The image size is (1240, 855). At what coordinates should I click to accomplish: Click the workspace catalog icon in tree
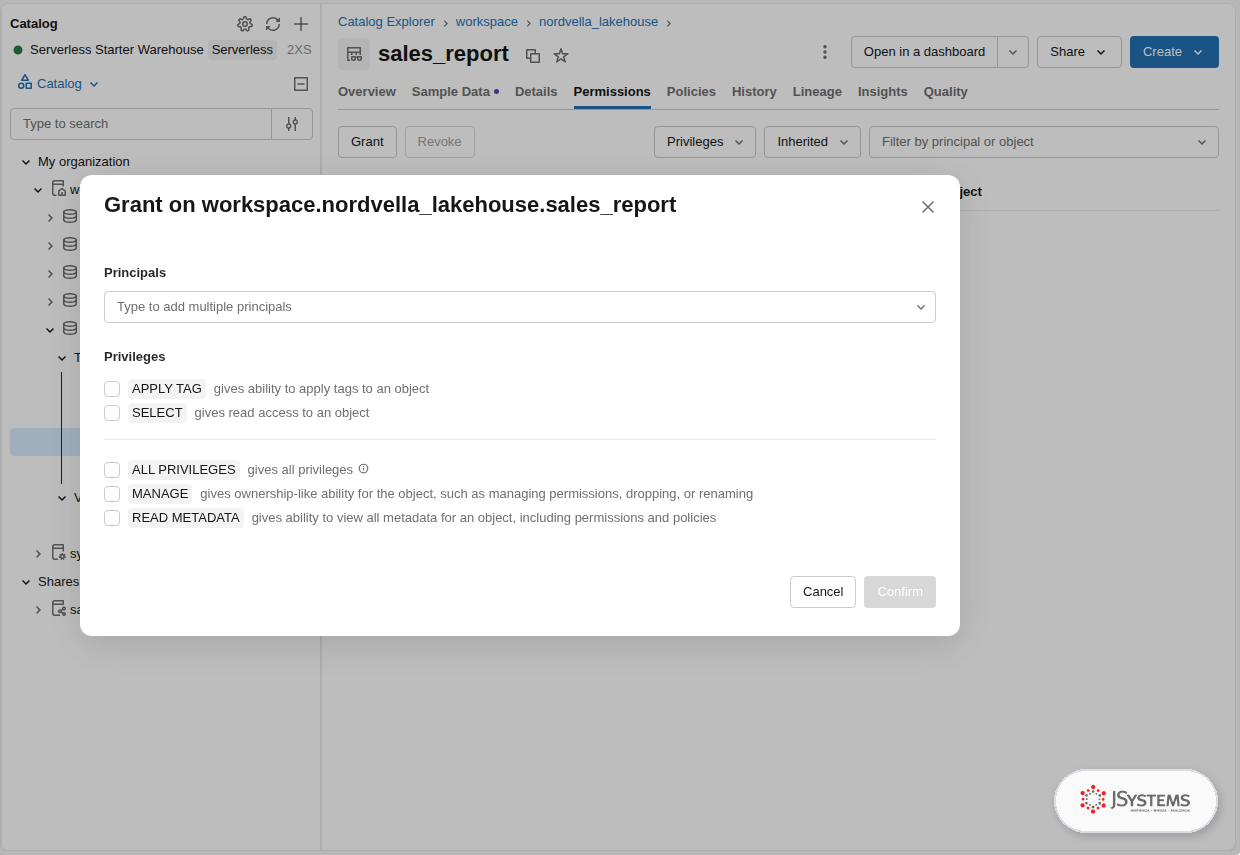click(59, 189)
